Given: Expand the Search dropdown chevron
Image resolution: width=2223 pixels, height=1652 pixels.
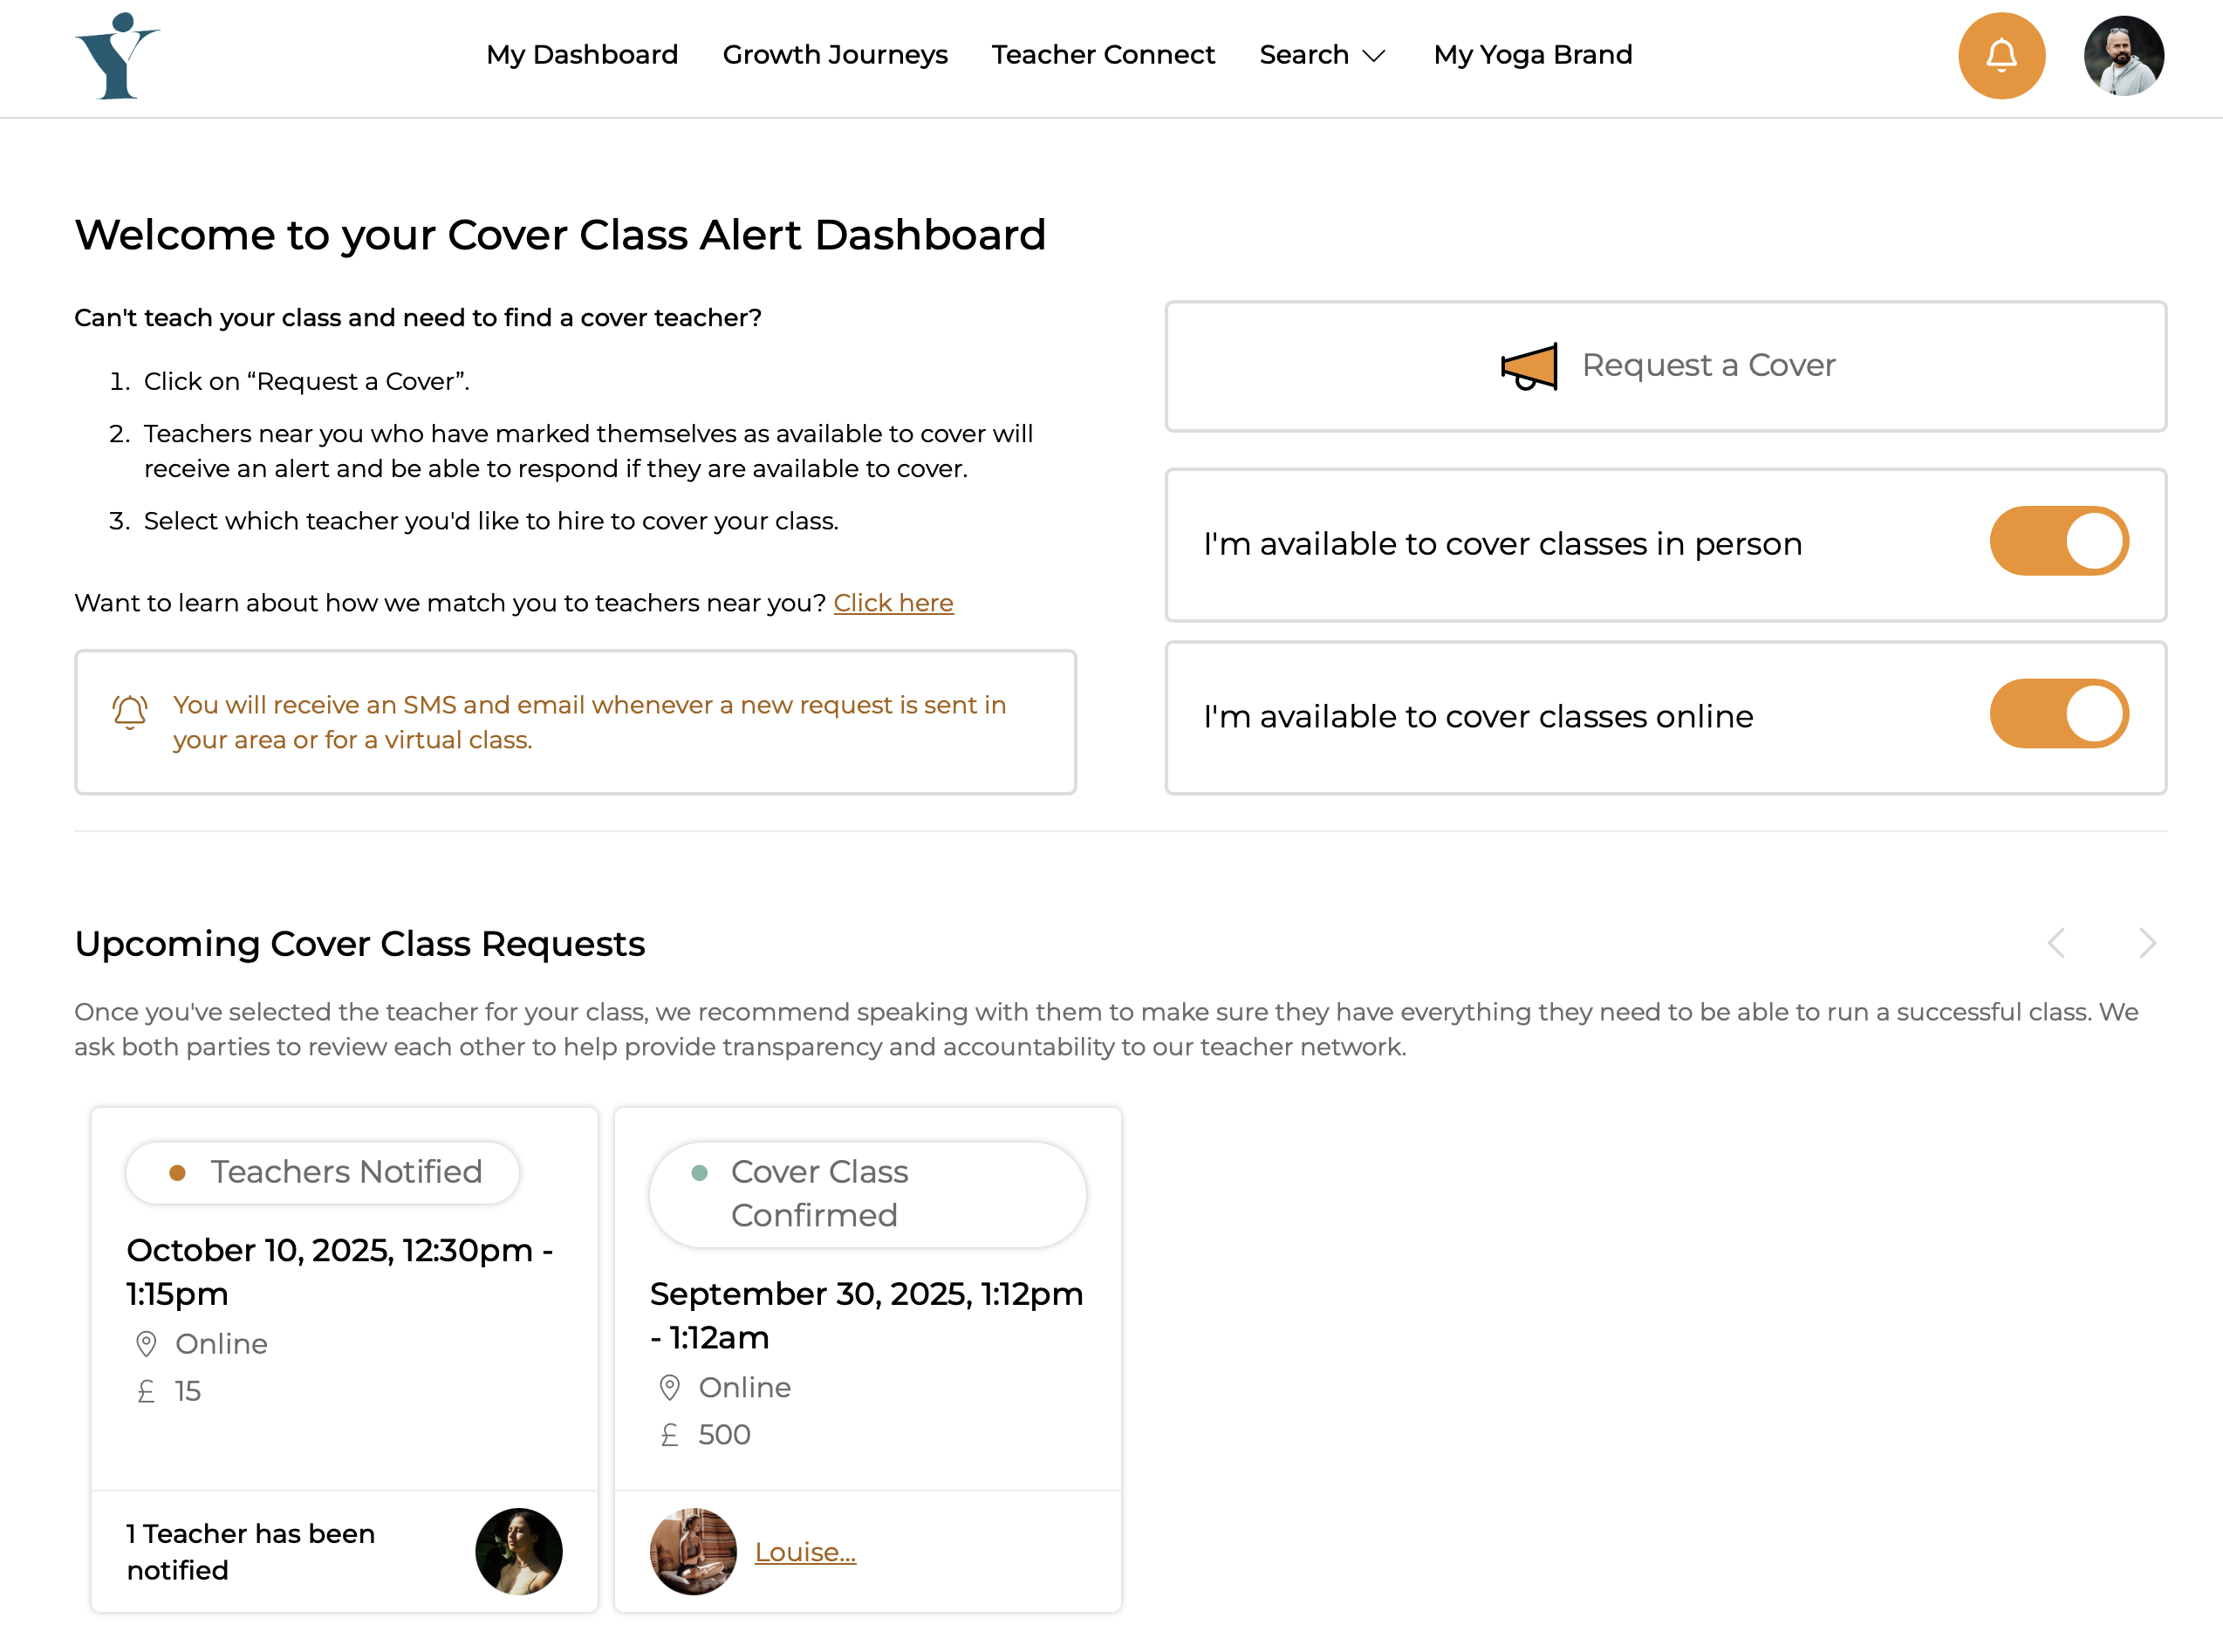Looking at the screenshot, I should pyautogui.click(x=1374, y=56).
